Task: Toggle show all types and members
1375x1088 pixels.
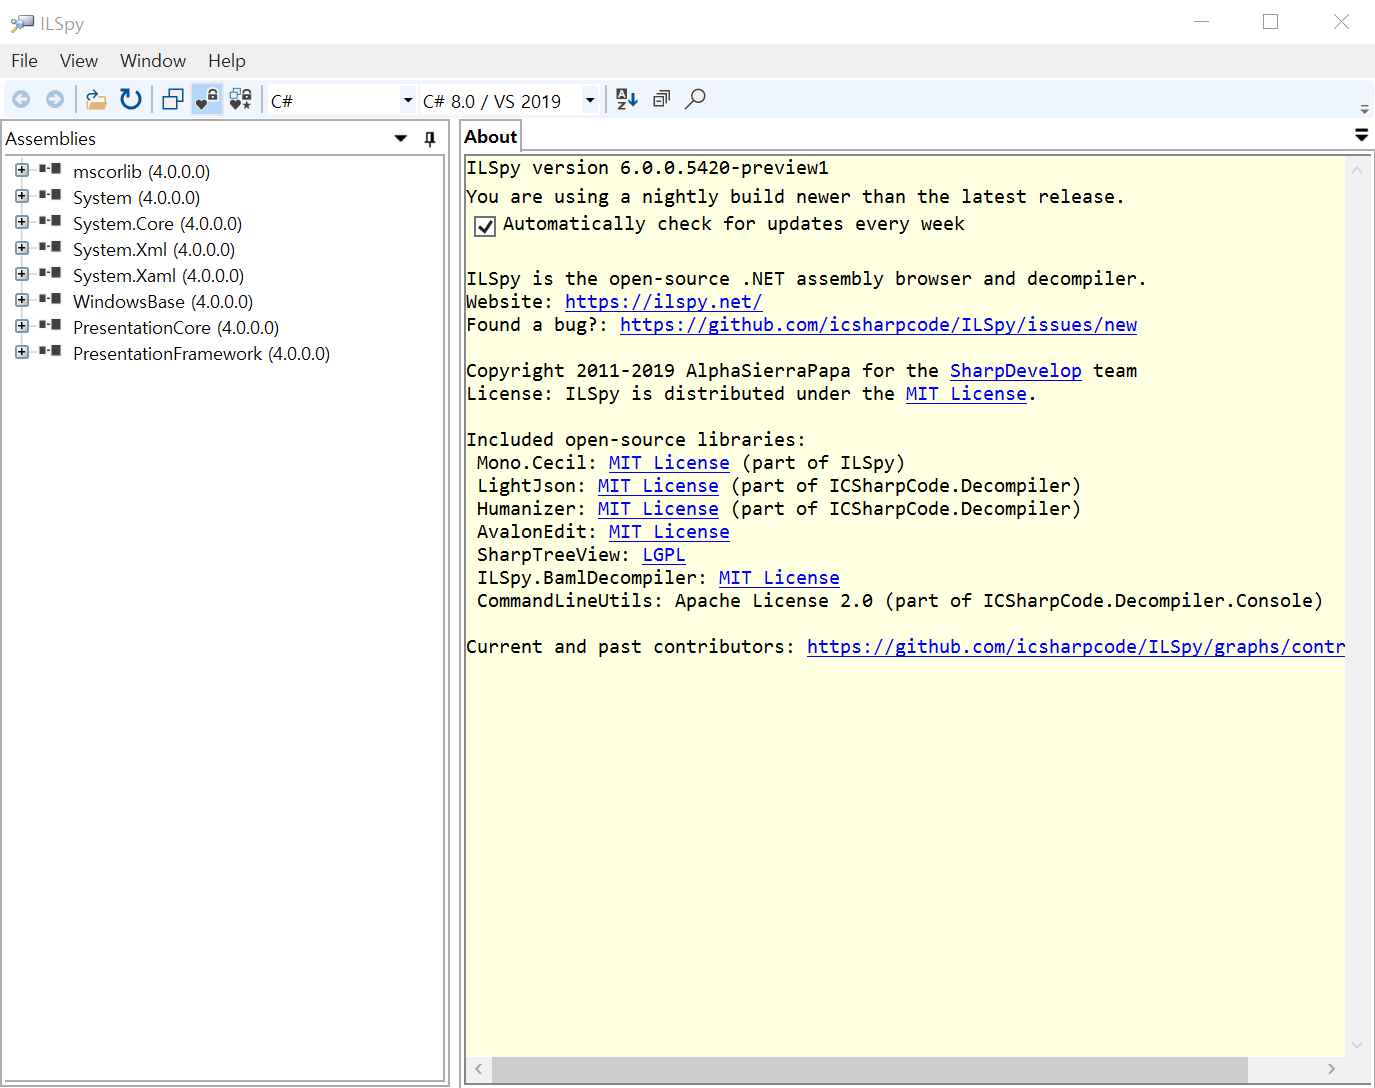Action: pos(241,99)
